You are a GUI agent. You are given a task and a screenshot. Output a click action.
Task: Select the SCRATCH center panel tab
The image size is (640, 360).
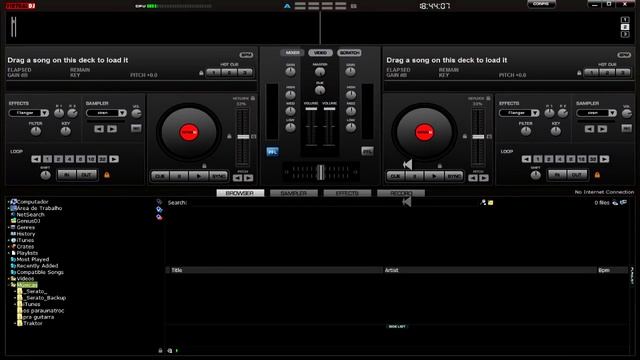point(349,53)
